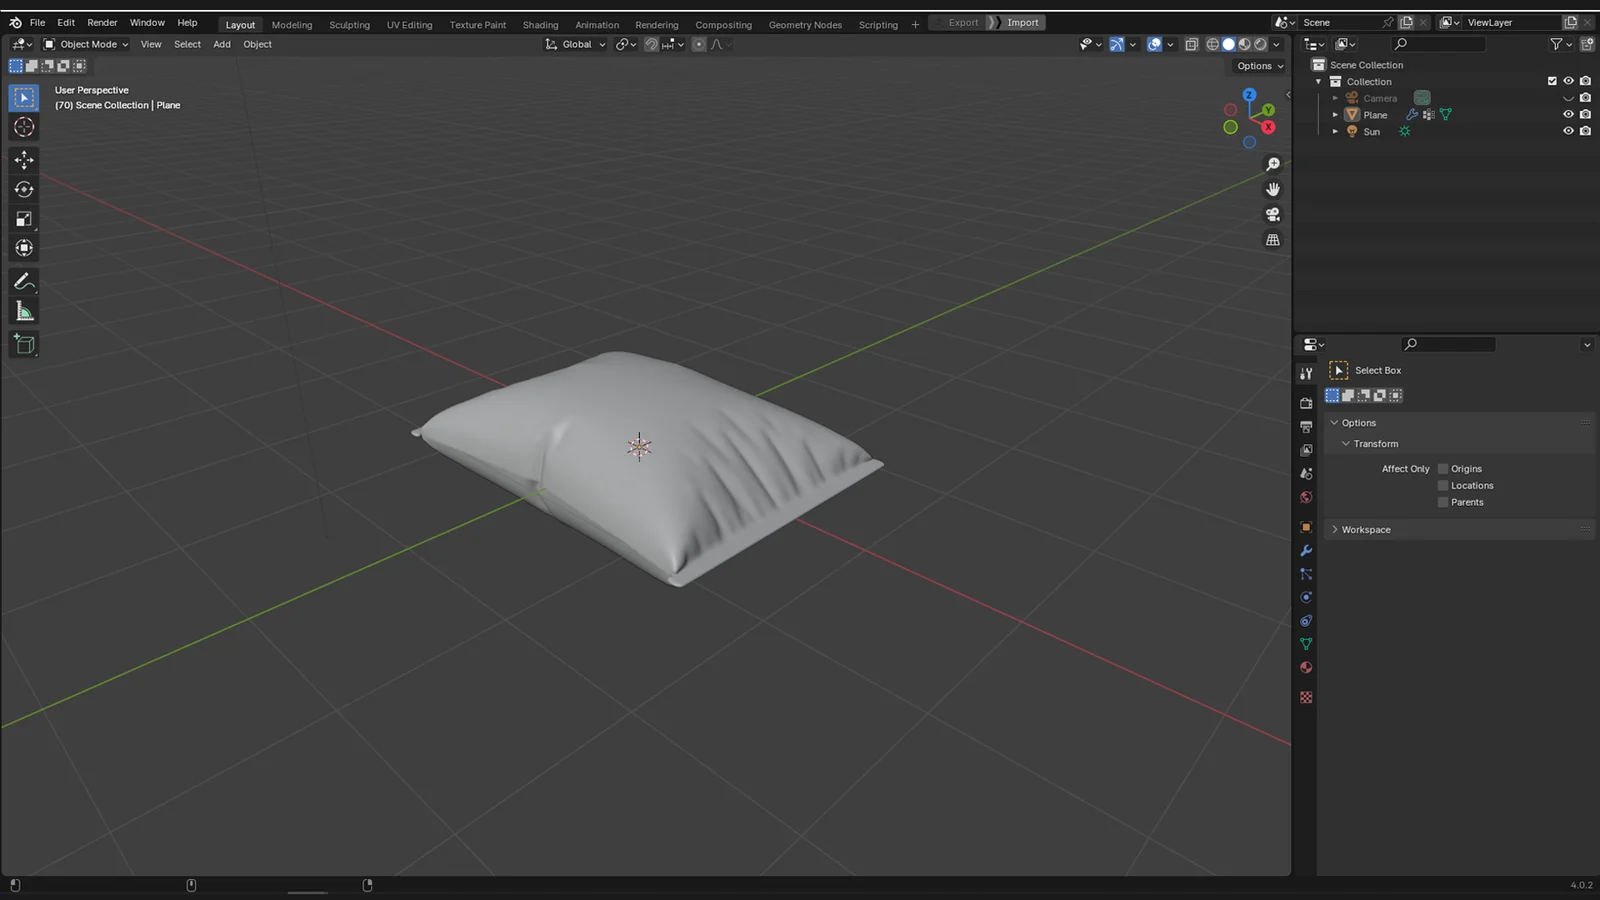Open the Render properties tab
Viewport: 1600px width, 900px height.
[1306, 402]
